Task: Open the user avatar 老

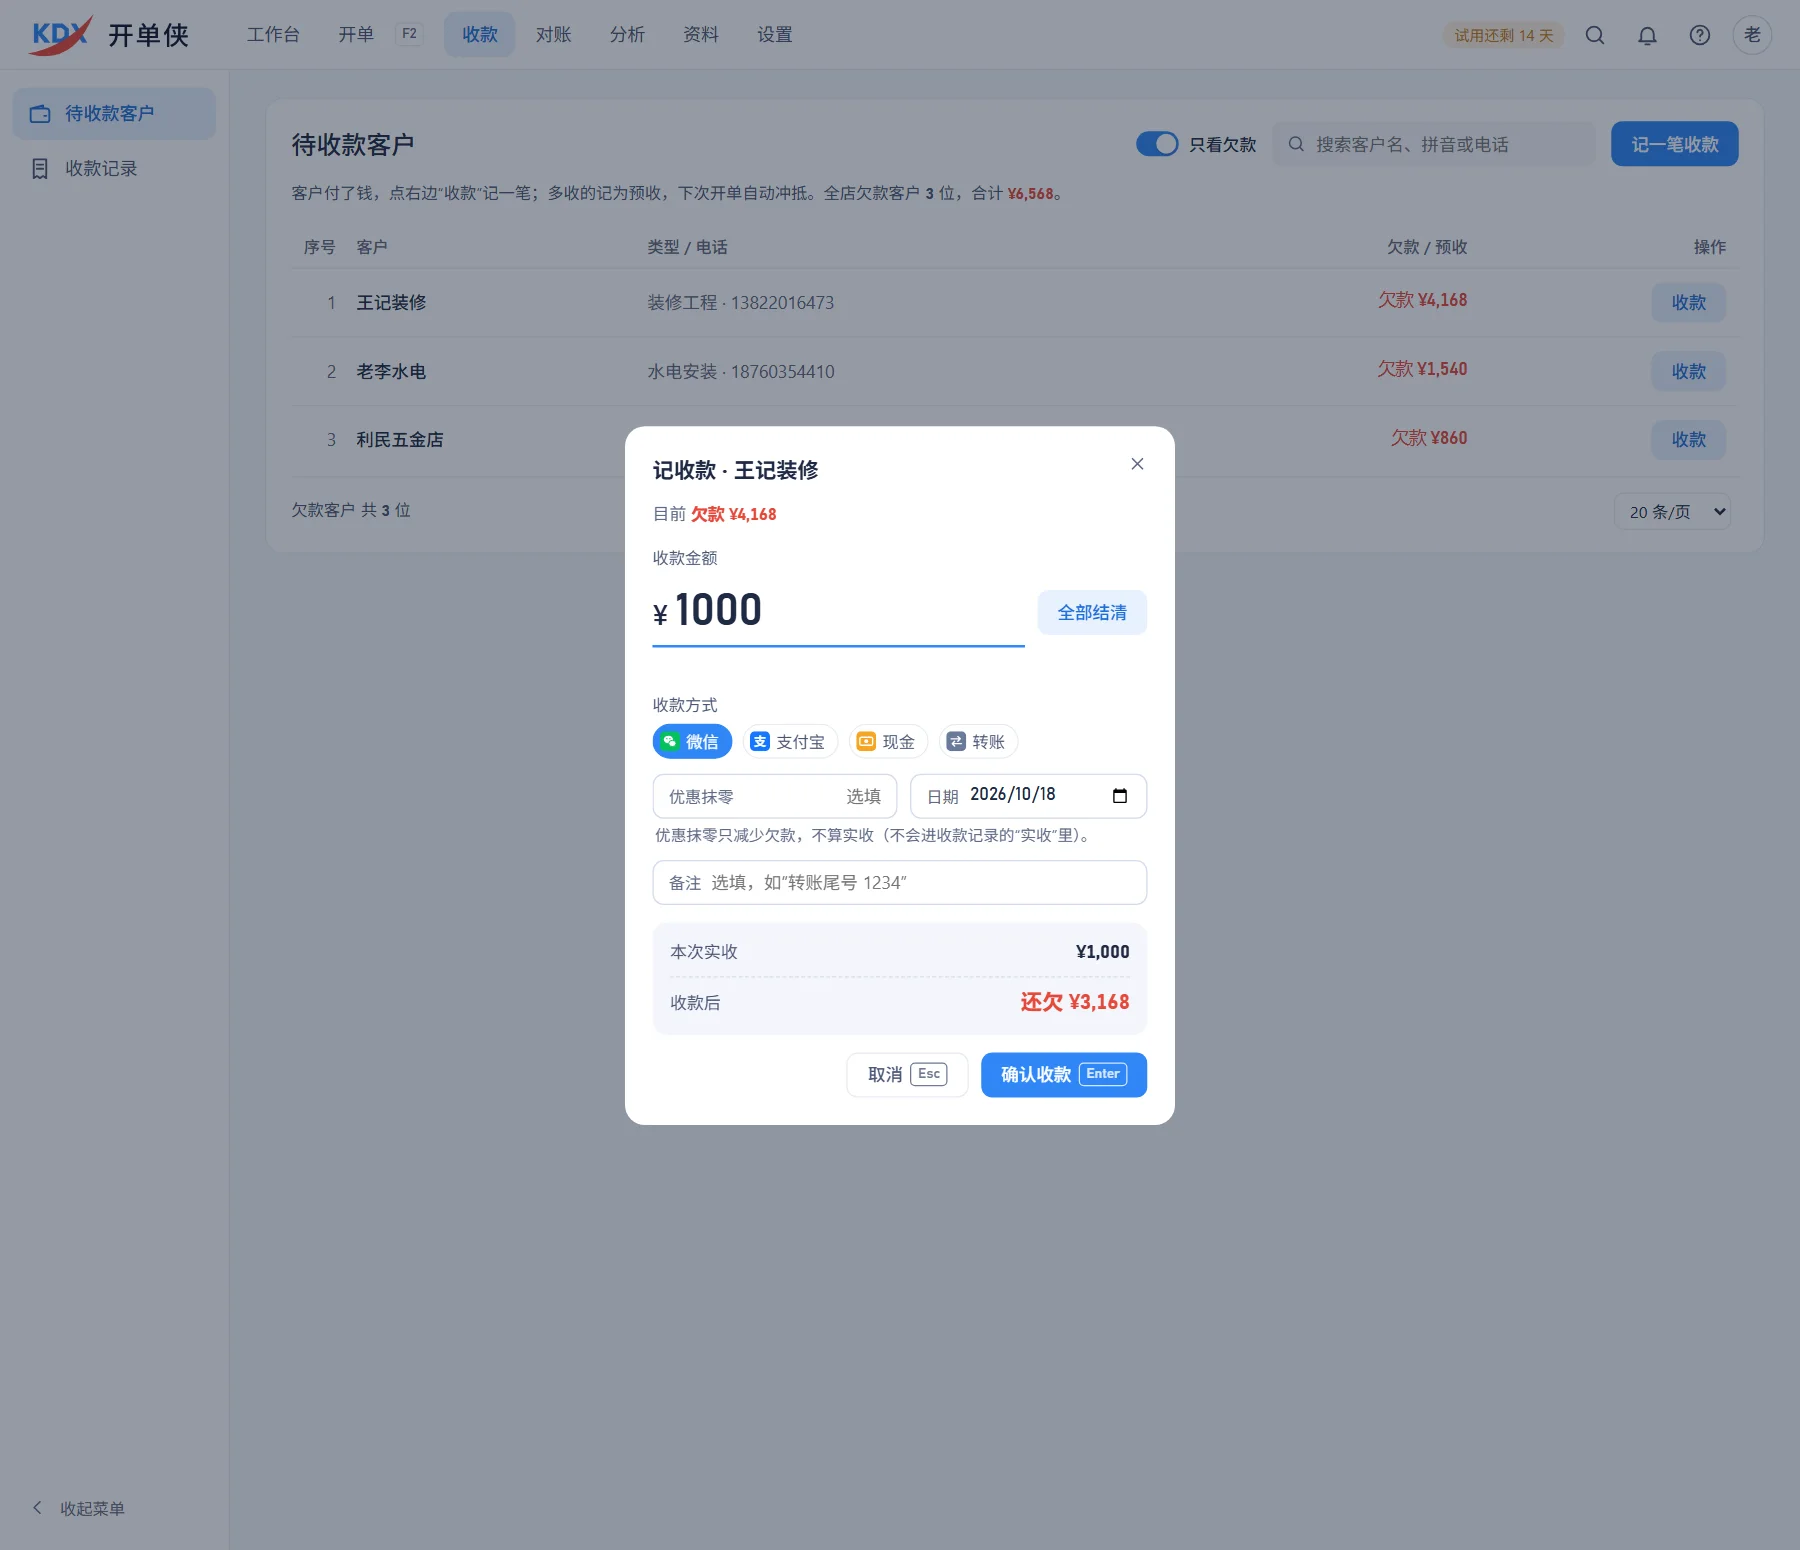Action: point(1752,35)
